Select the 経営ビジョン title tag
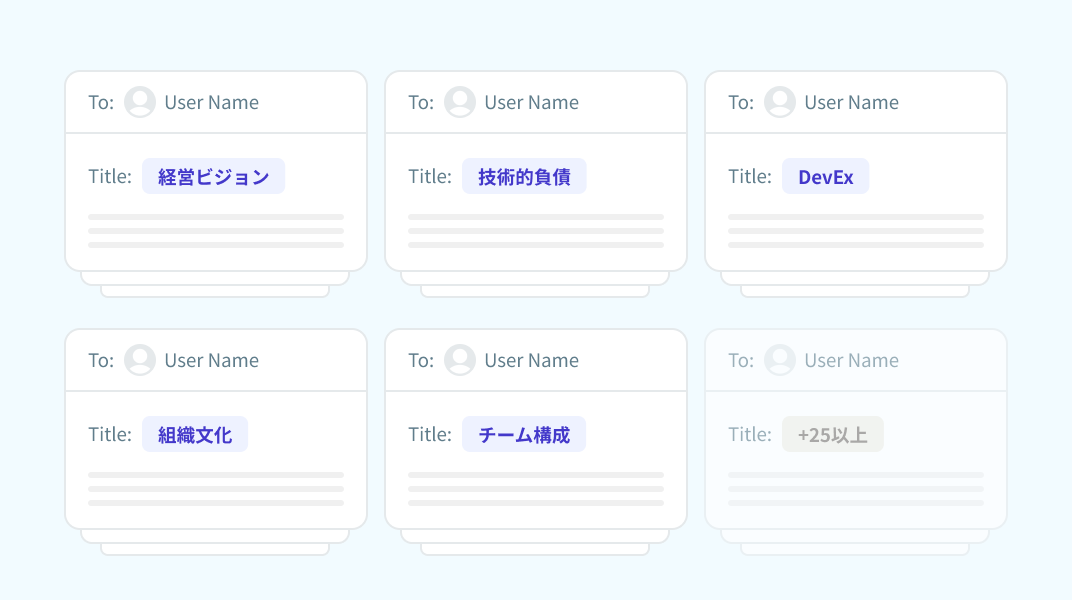Screen dimensions: 1072x600 pos(213,176)
